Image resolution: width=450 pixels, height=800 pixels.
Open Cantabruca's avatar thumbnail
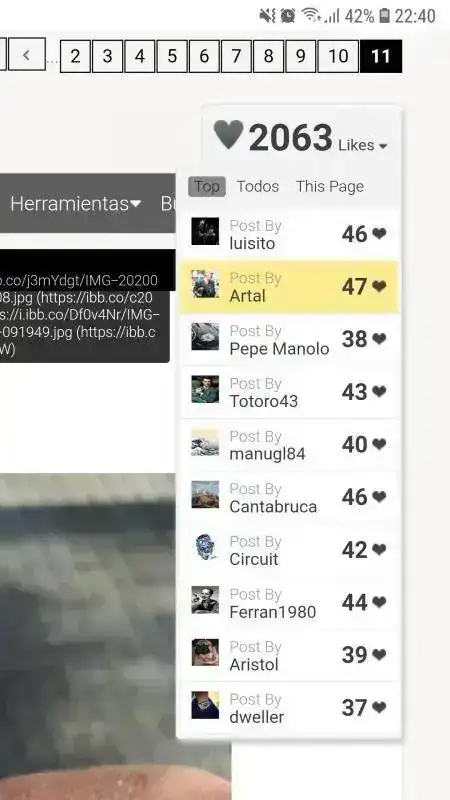(205, 494)
